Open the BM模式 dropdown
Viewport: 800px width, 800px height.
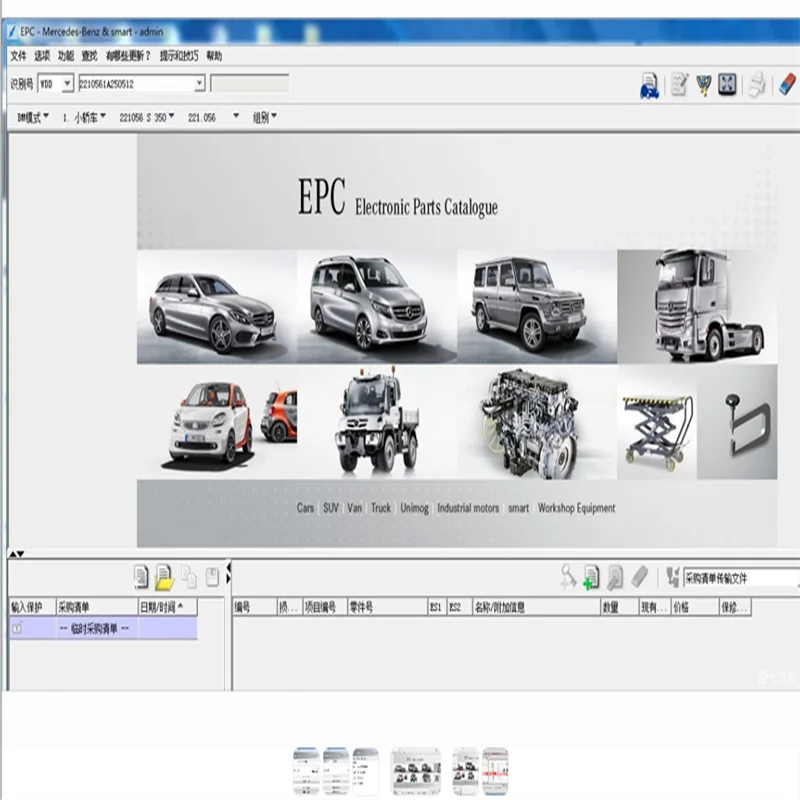click(x=33, y=117)
